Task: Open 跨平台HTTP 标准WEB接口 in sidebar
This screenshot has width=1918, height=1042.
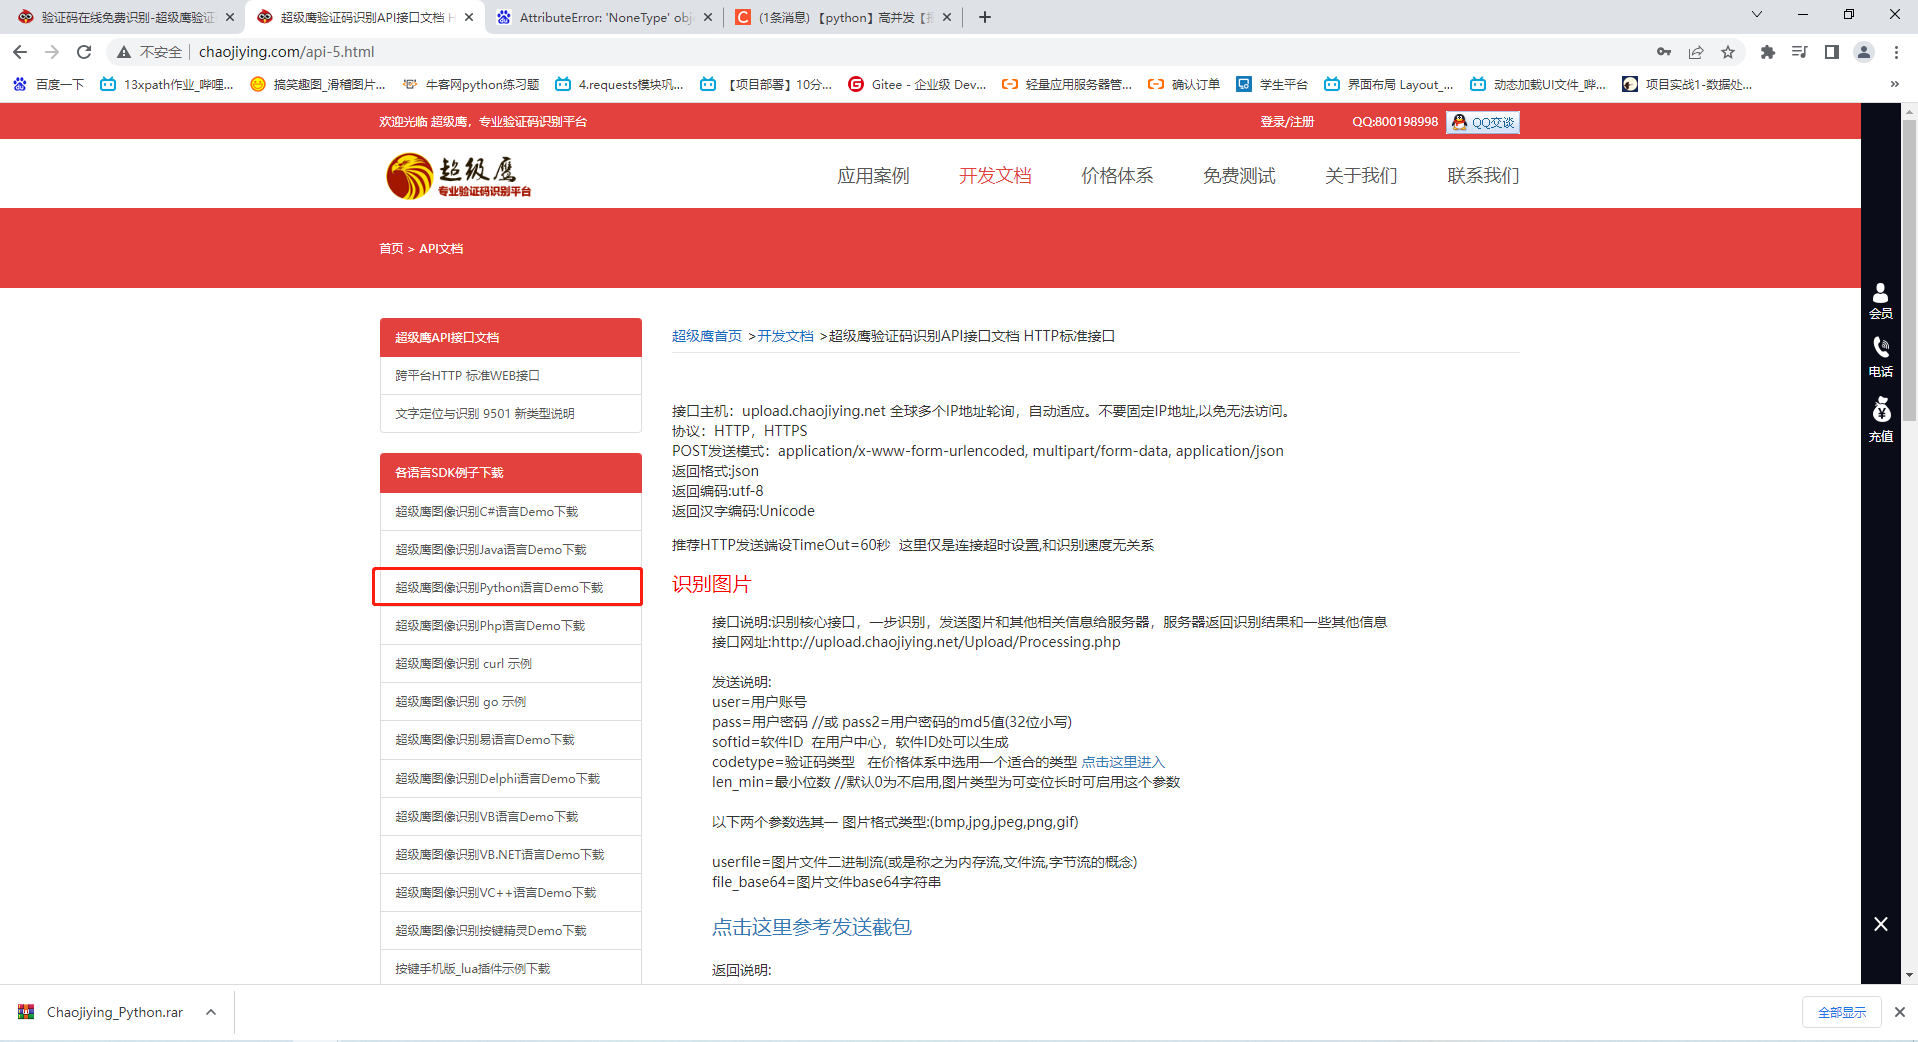Action: pyautogui.click(x=510, y=376)
